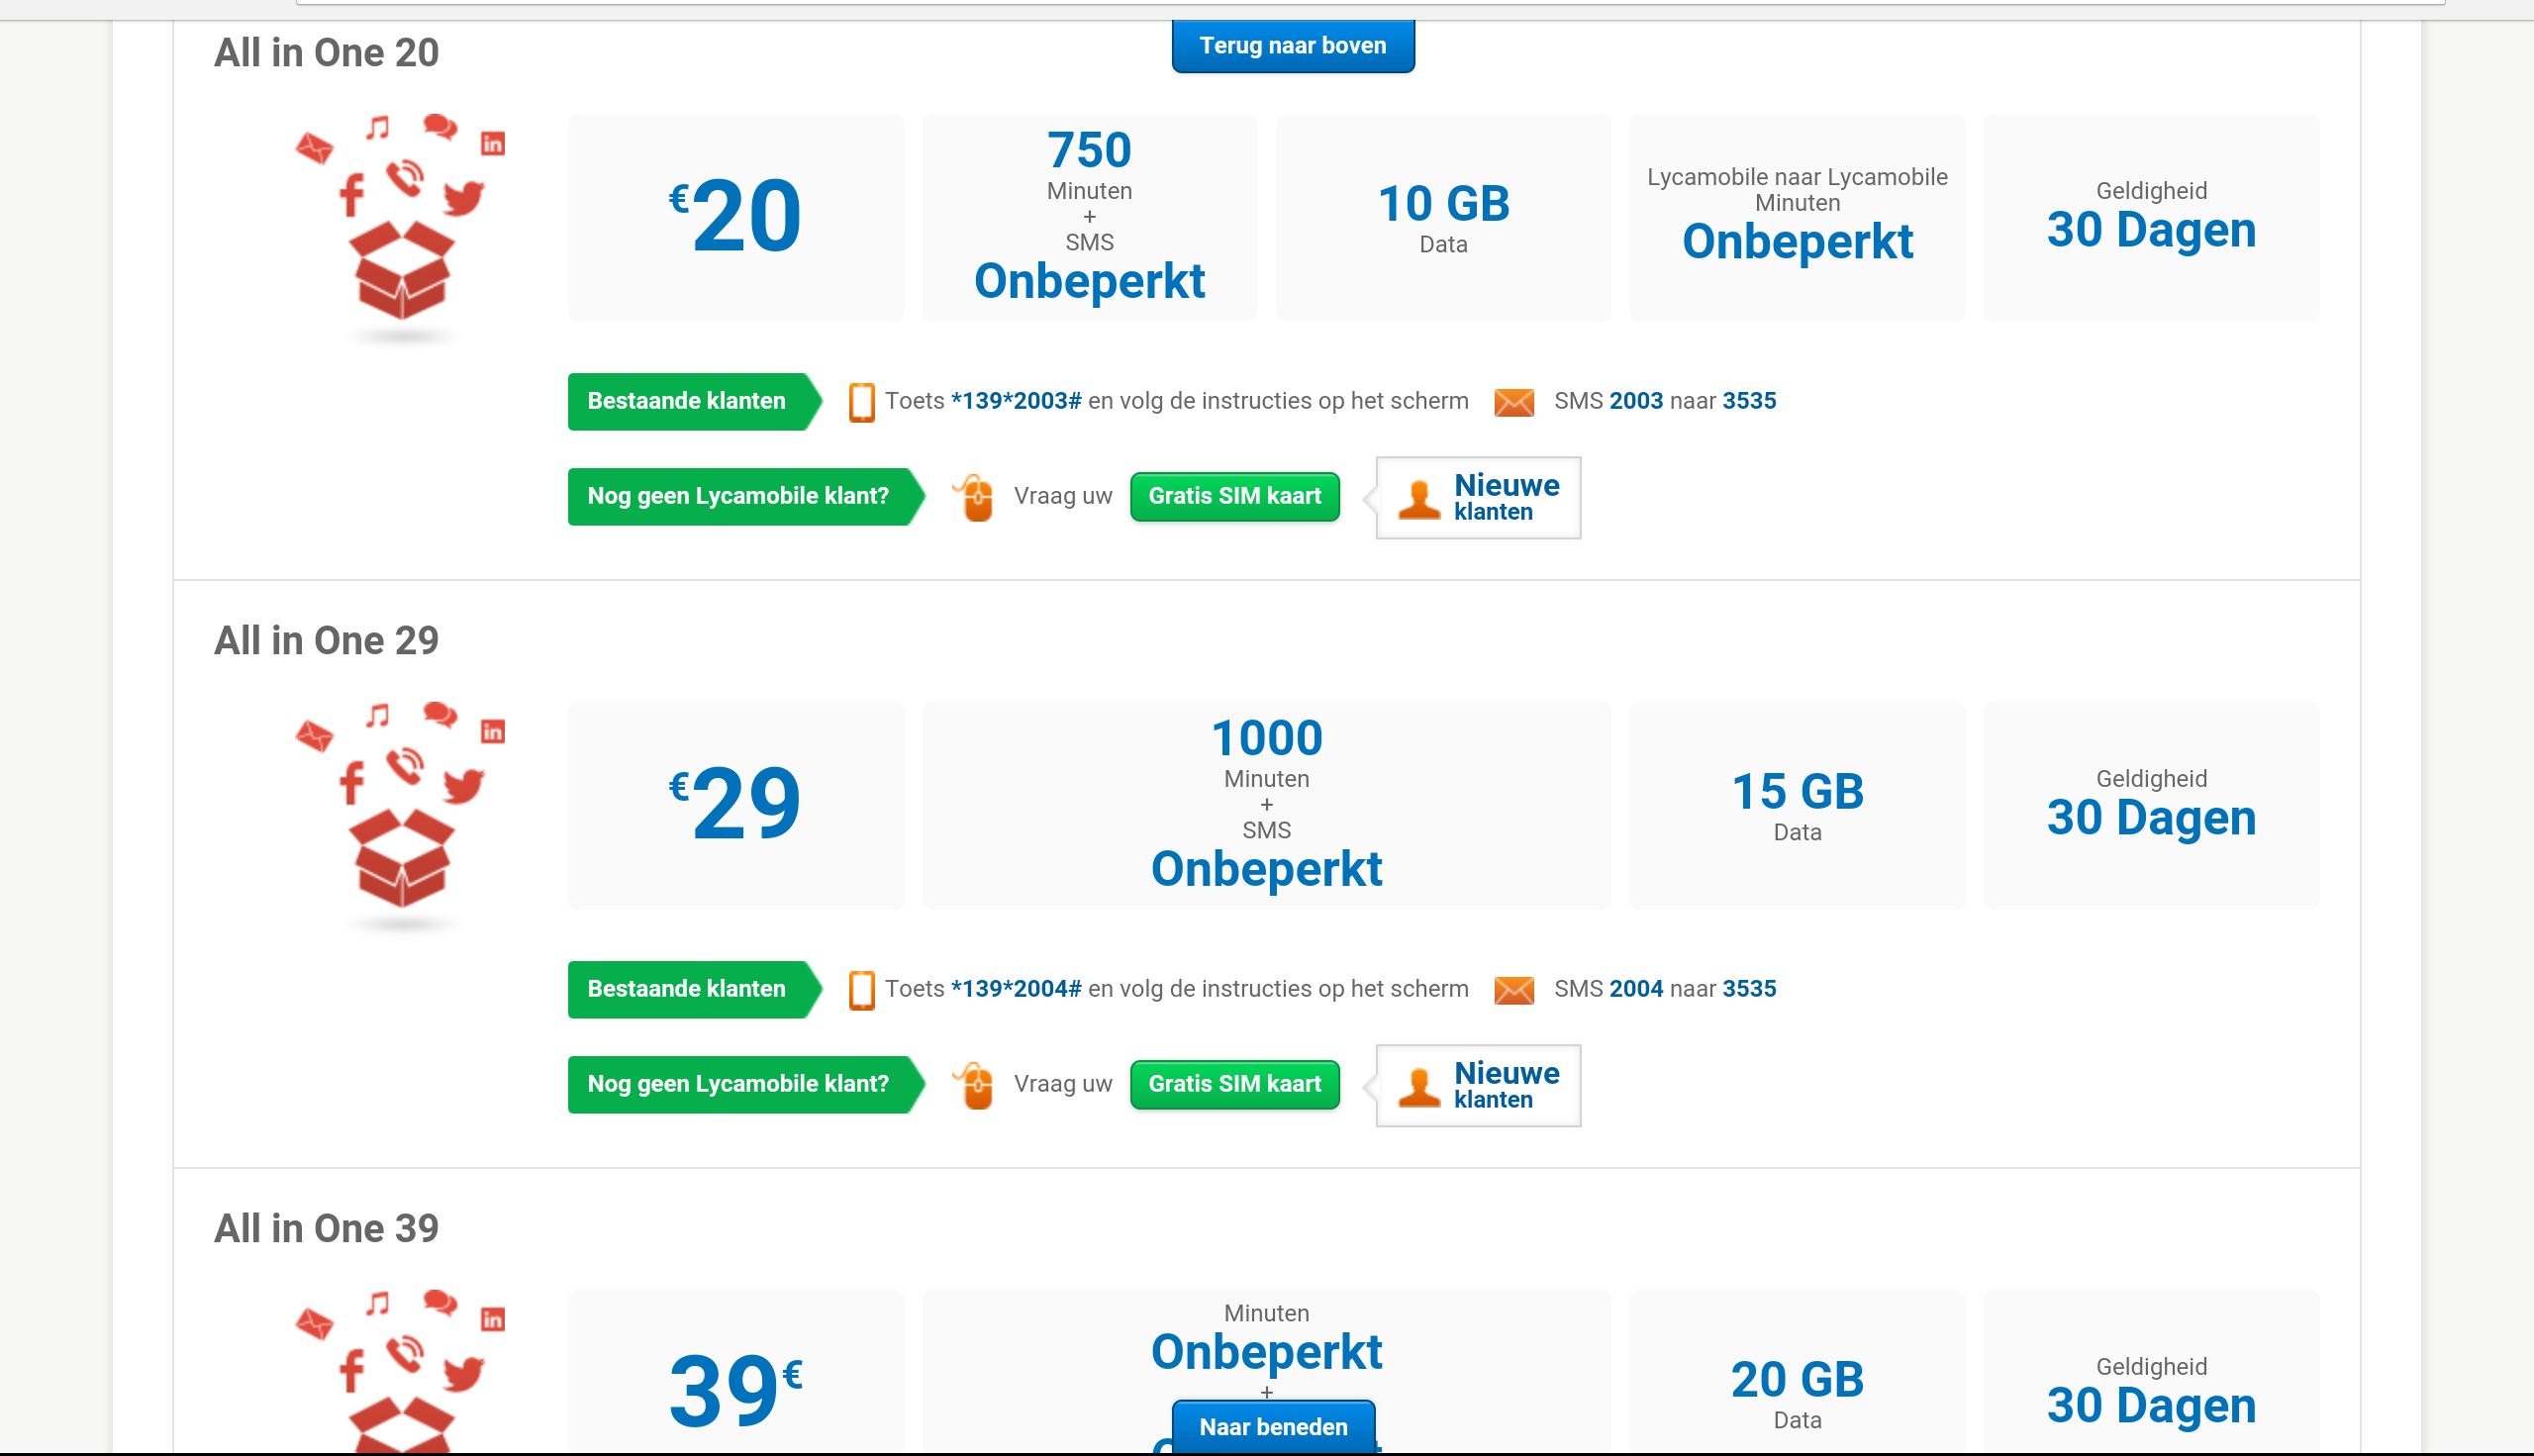This screenshot has width=2534, height=1456.
Task: Click the All in One 39 heading
Action: pyautogui.click(x=326, y=1229)
